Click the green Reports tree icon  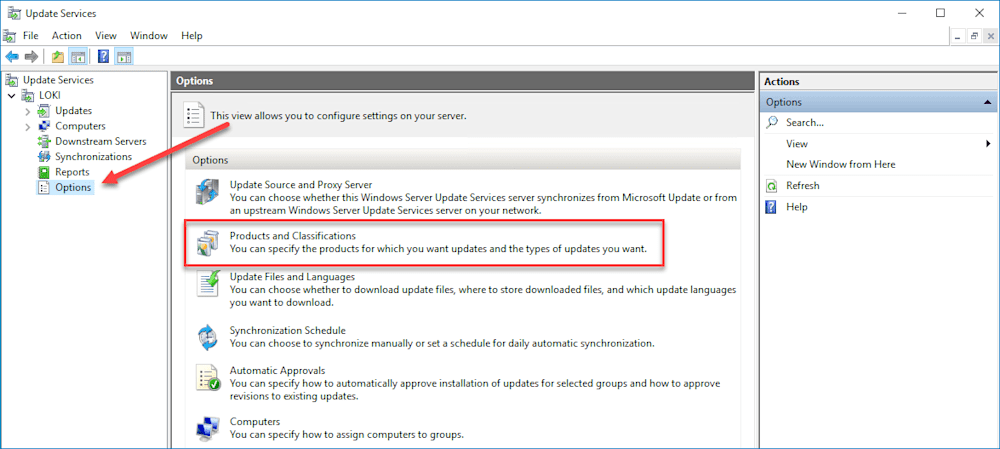pyautogui.click(x=43, y=172)
